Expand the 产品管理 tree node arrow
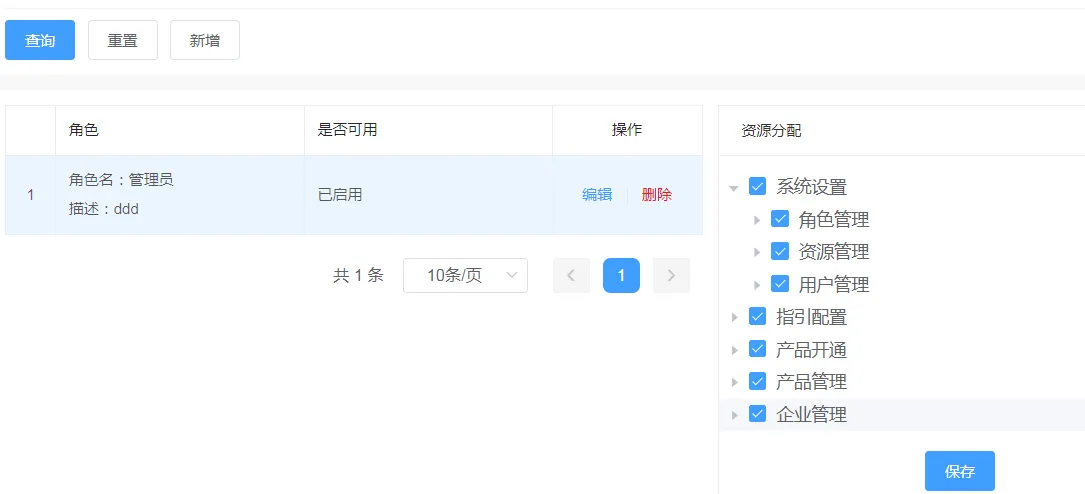This screenshot has width=1085, height=494. [734, 382]
